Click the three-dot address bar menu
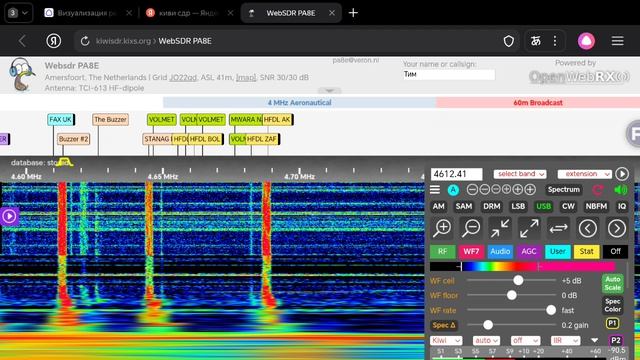 click(x=555, y=41)
